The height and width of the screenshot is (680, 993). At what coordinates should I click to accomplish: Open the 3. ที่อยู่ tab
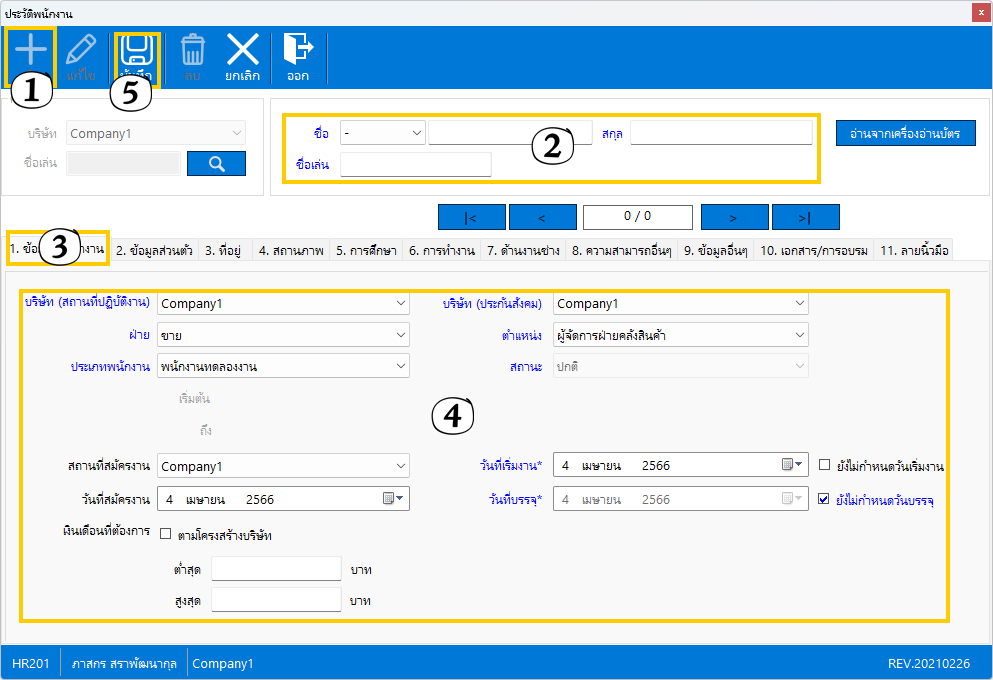225,251
